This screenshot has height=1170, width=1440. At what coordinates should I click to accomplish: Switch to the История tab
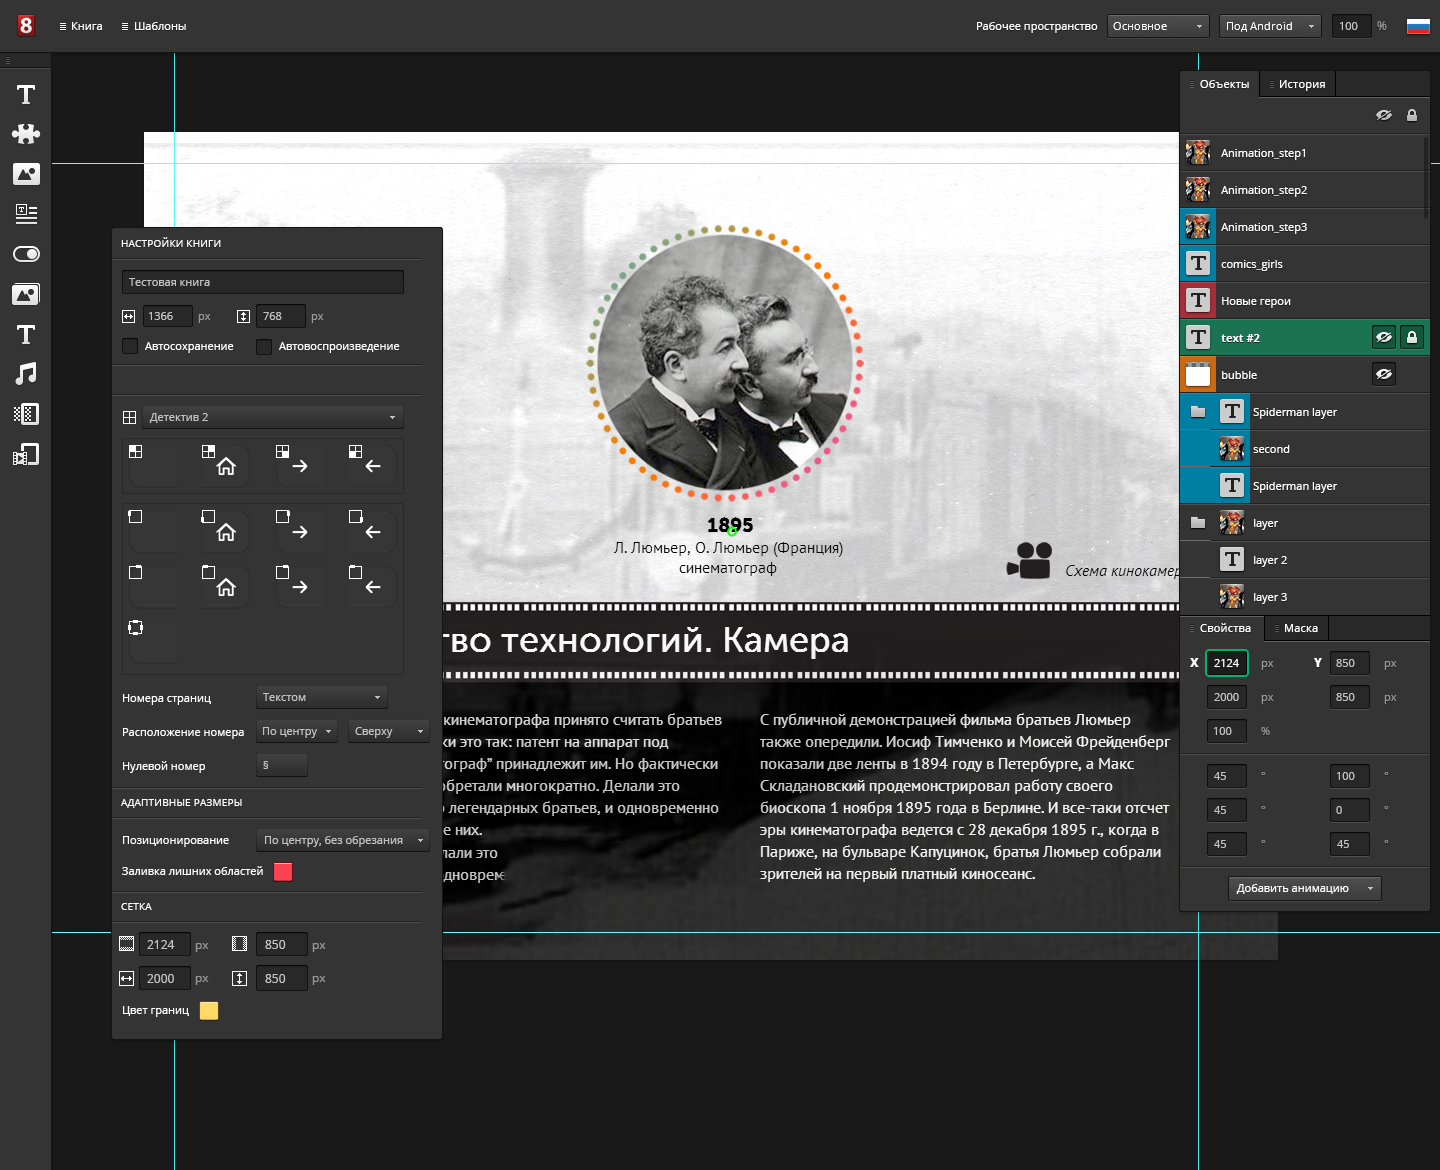(1298, 84)
